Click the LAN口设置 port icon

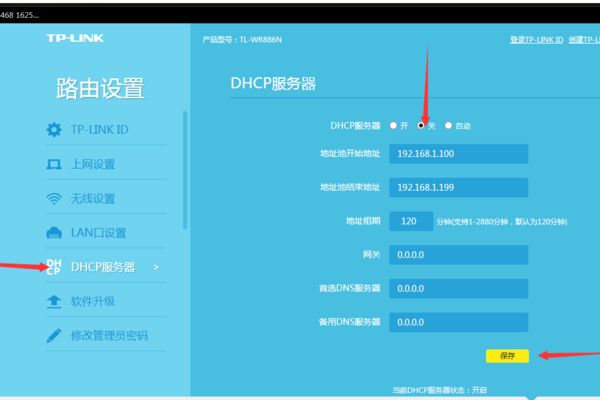pos(54,233)
